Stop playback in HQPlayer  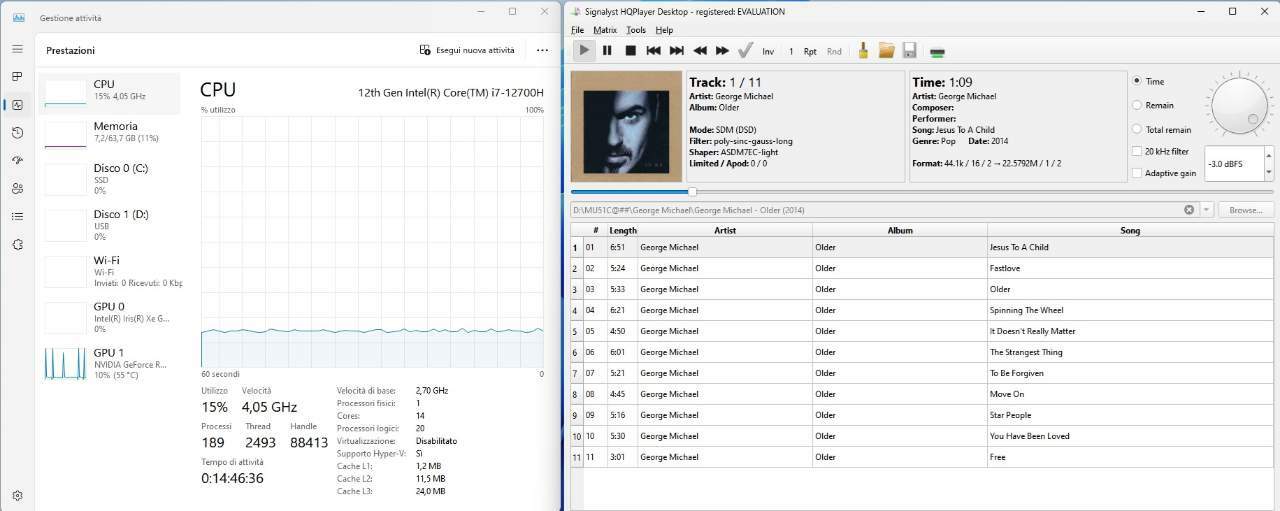click(630, 50)
